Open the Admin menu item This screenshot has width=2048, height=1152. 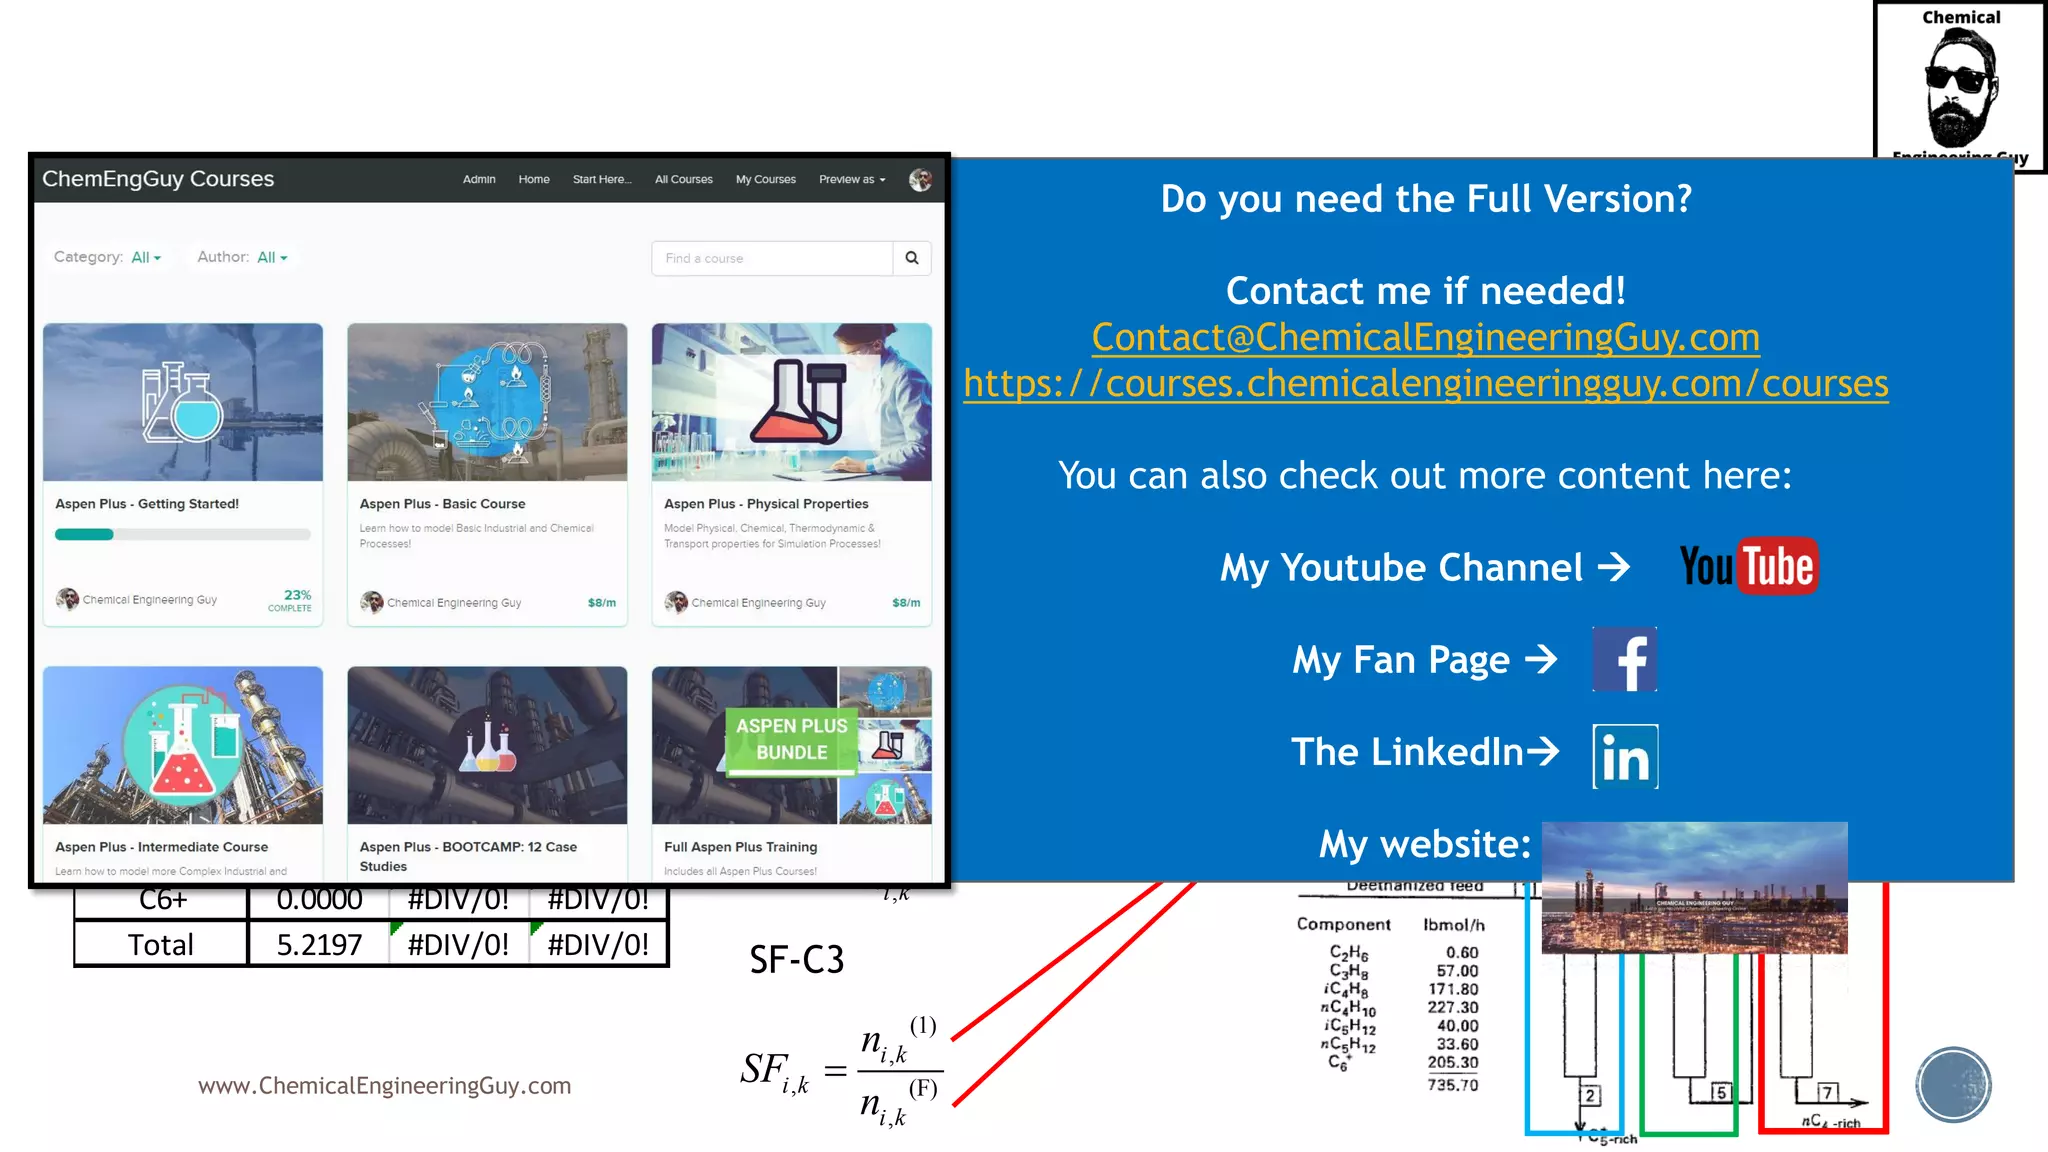click(479, 180)
